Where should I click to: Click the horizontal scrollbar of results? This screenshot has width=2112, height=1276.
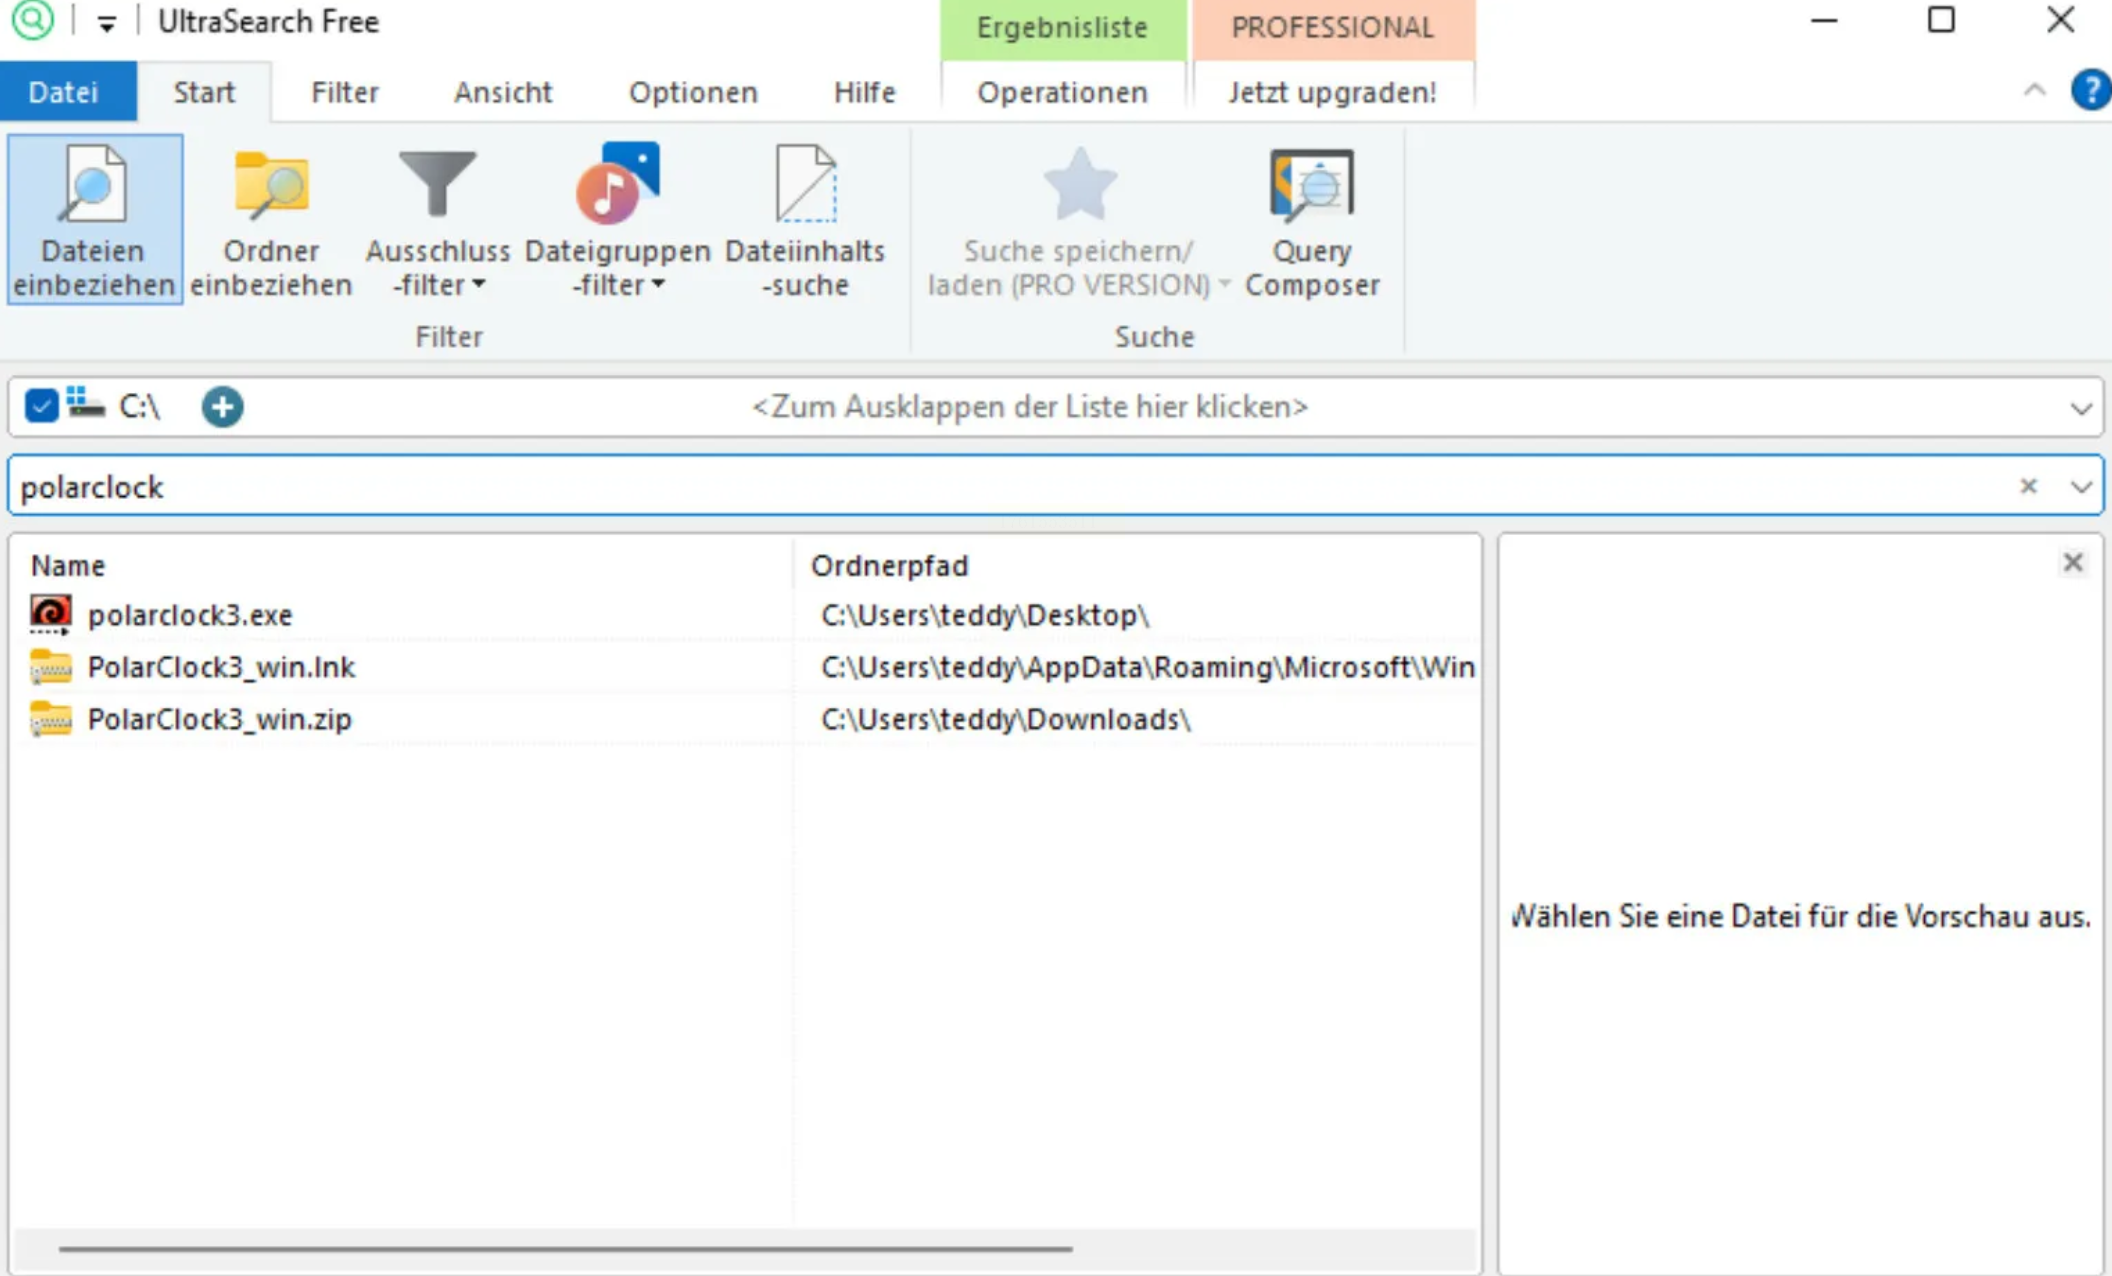tap(565, 1248)
